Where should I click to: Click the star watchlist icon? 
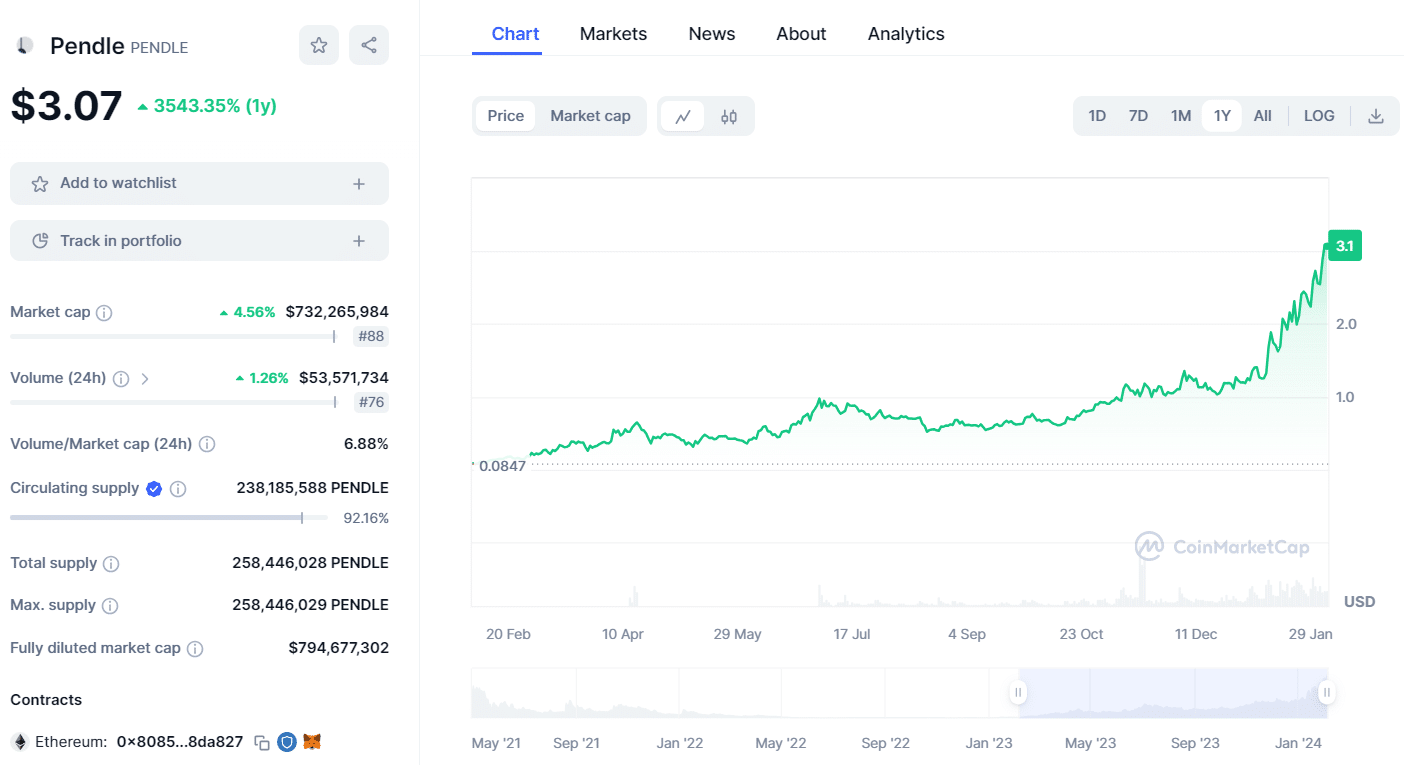[x=319, y=45]
